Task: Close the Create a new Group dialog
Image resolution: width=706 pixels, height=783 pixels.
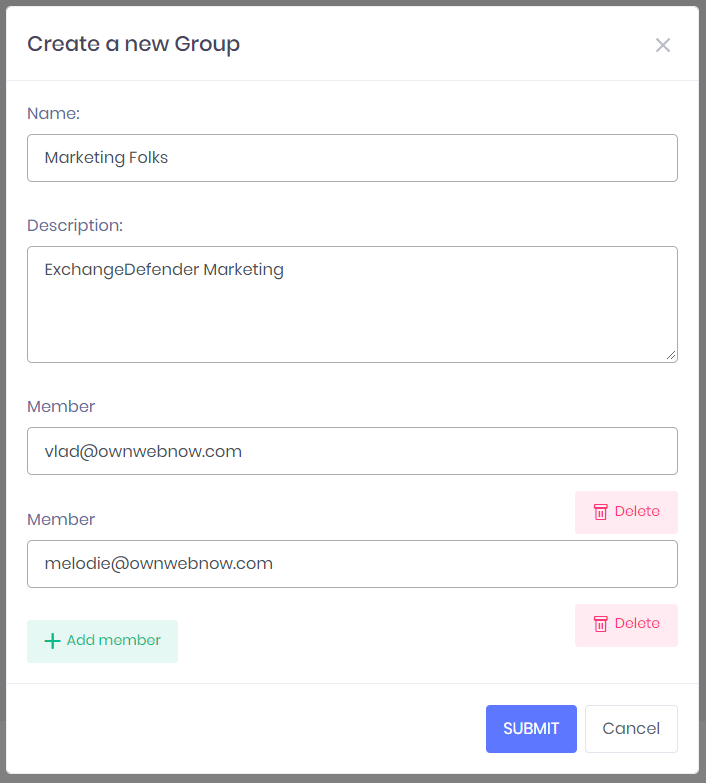Action: point(662,45)
